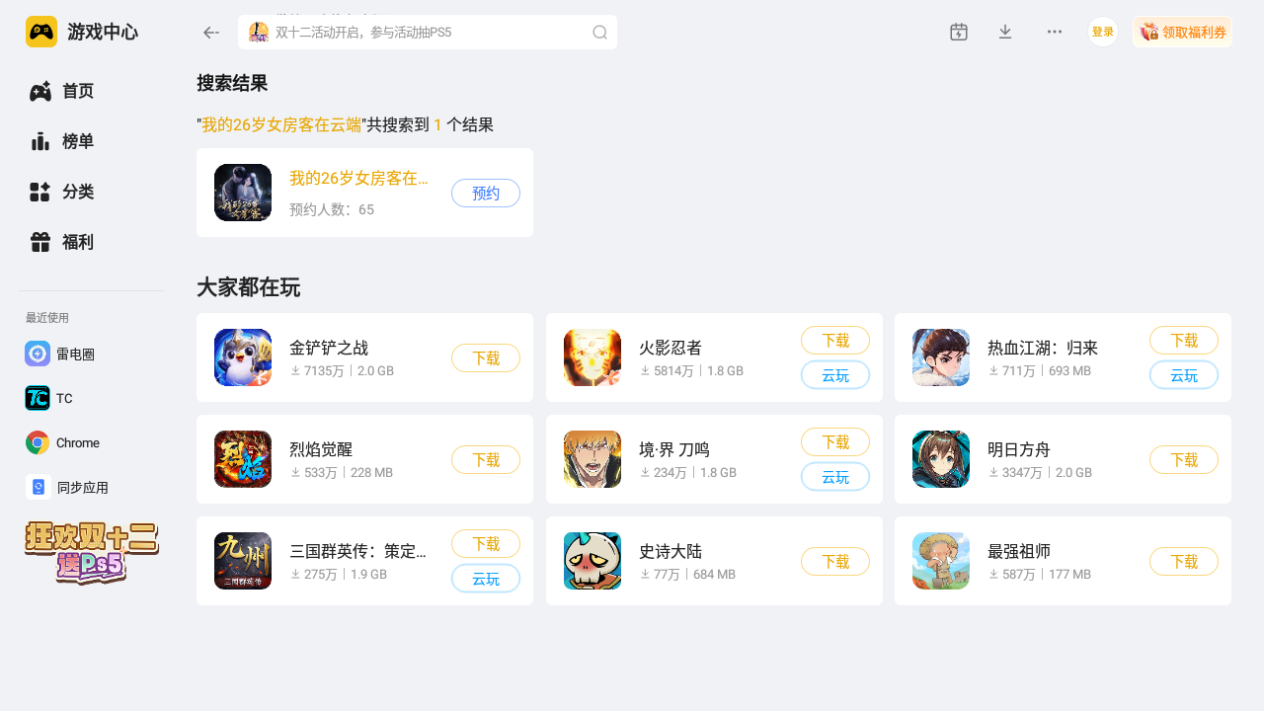1264x711 pixels.
Task: Open the 榜单 rankings page
Action: click(61, 141)
